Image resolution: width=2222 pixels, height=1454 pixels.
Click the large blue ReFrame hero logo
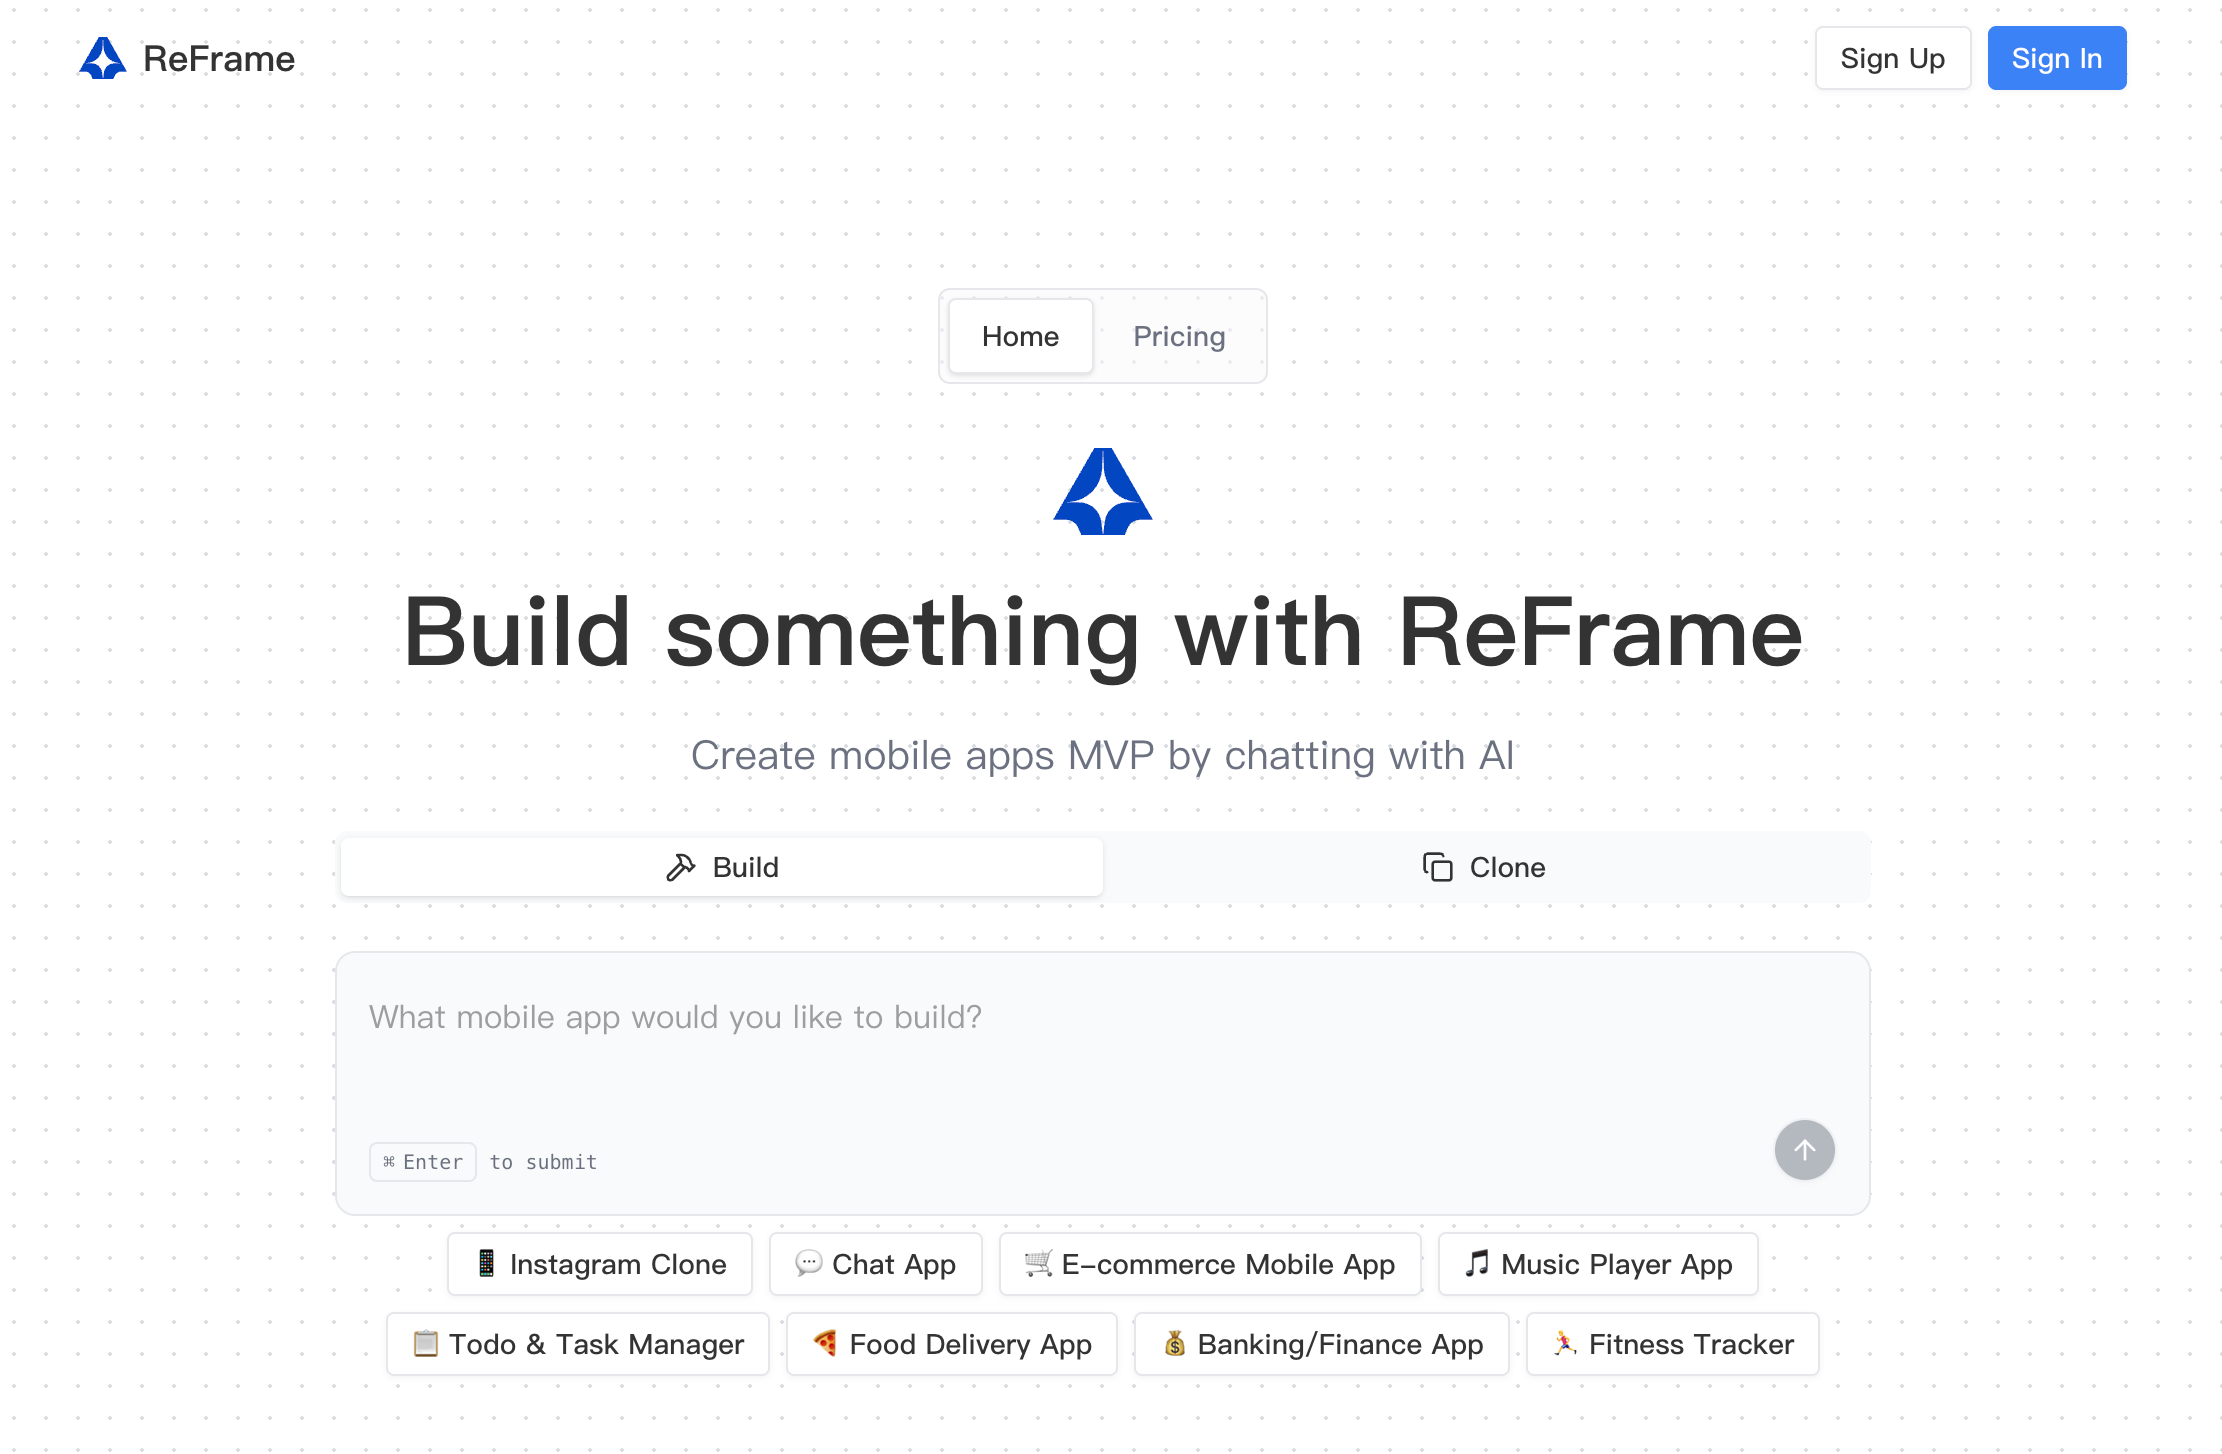(1103, 491)
